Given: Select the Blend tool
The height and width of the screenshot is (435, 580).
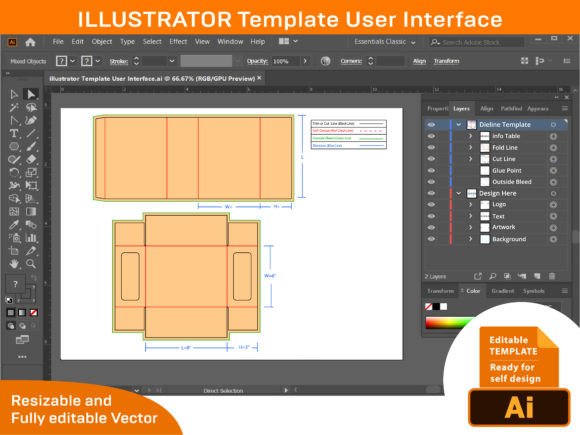Looking at the screenshot, I should coord(31,225).
